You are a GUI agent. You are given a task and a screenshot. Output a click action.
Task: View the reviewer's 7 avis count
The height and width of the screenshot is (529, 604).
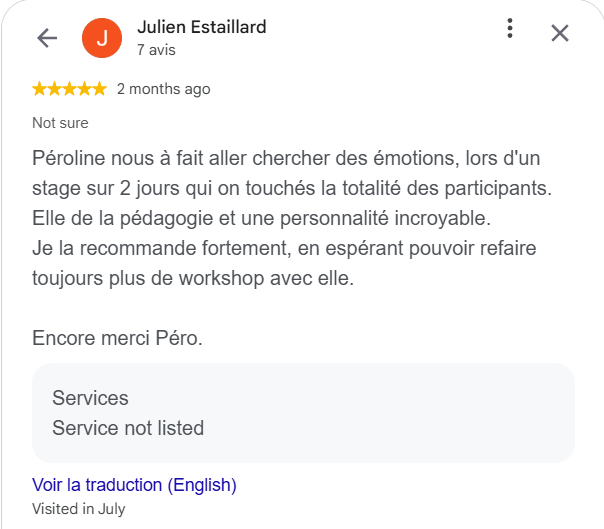(x=156, y=50)
